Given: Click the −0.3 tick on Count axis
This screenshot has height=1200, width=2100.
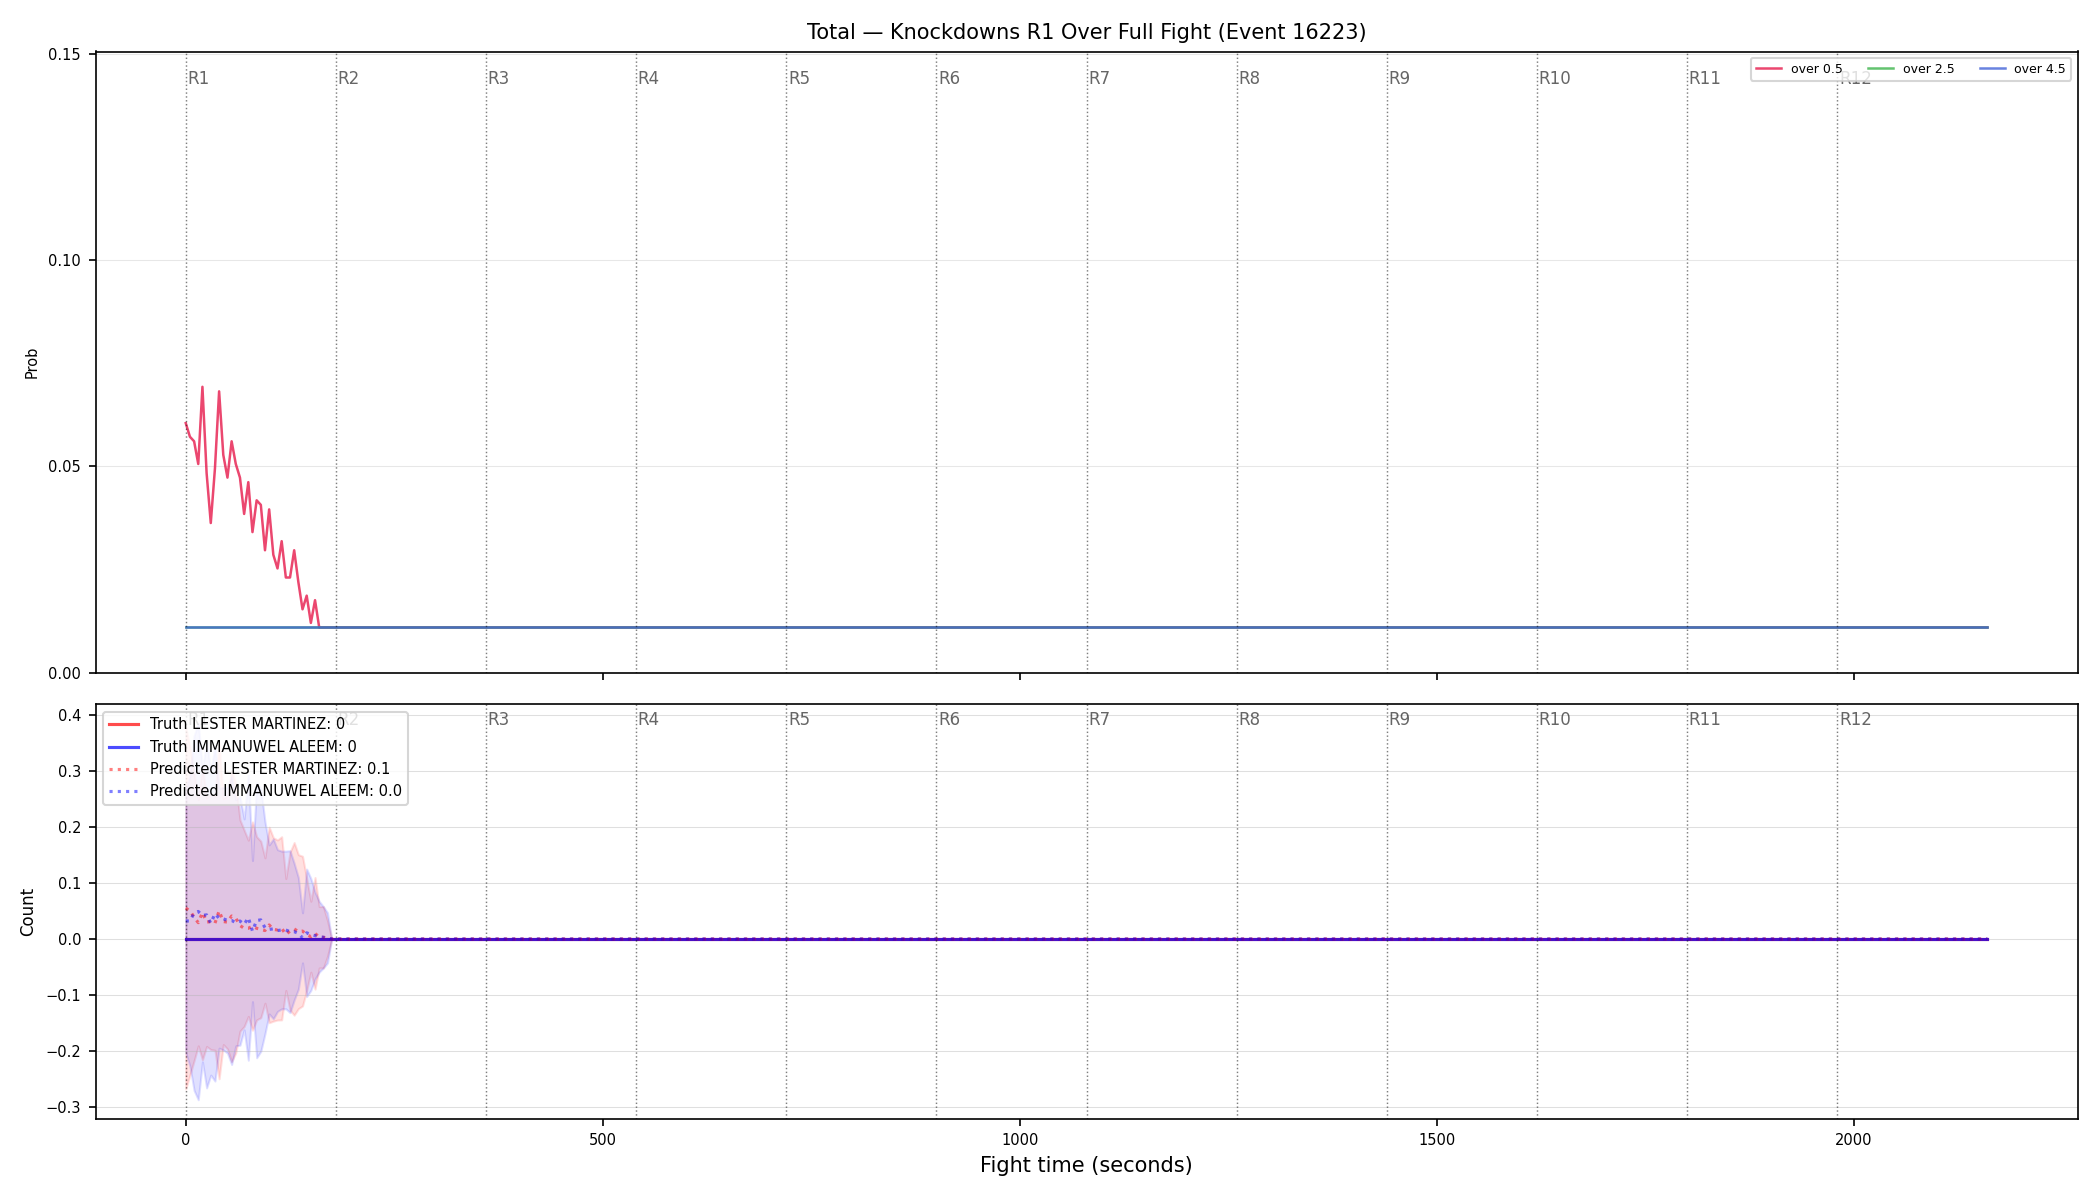Looking at the screenshot, I should click(x=64, y=1107).
